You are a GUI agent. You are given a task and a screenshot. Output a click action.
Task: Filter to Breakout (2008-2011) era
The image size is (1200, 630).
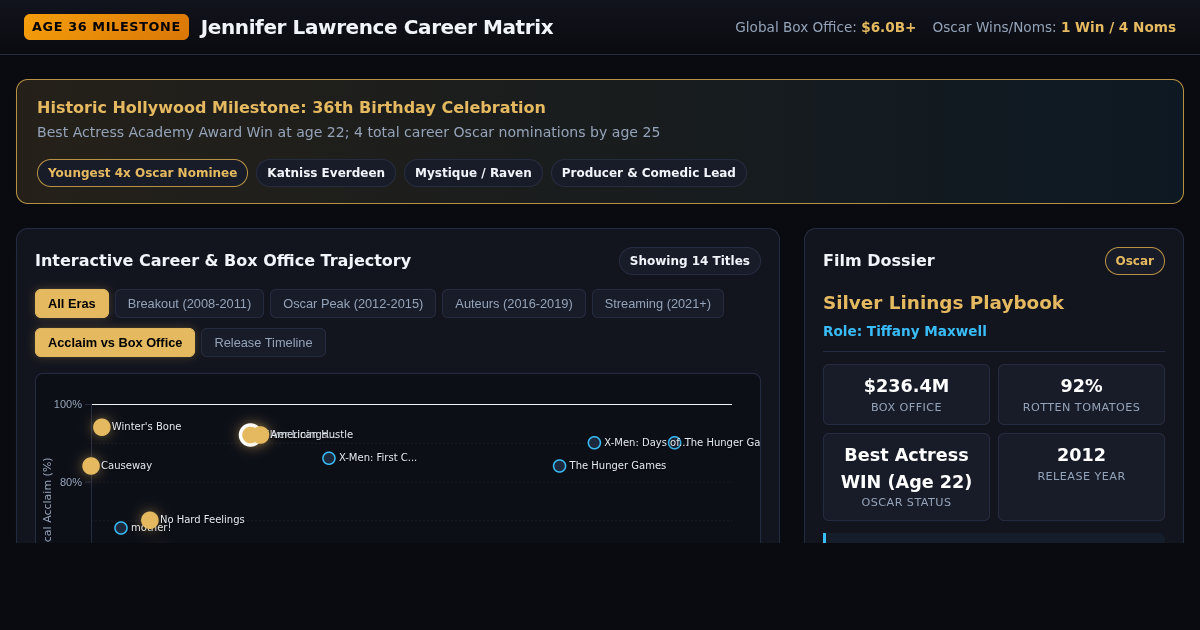[x=189, y=304]
